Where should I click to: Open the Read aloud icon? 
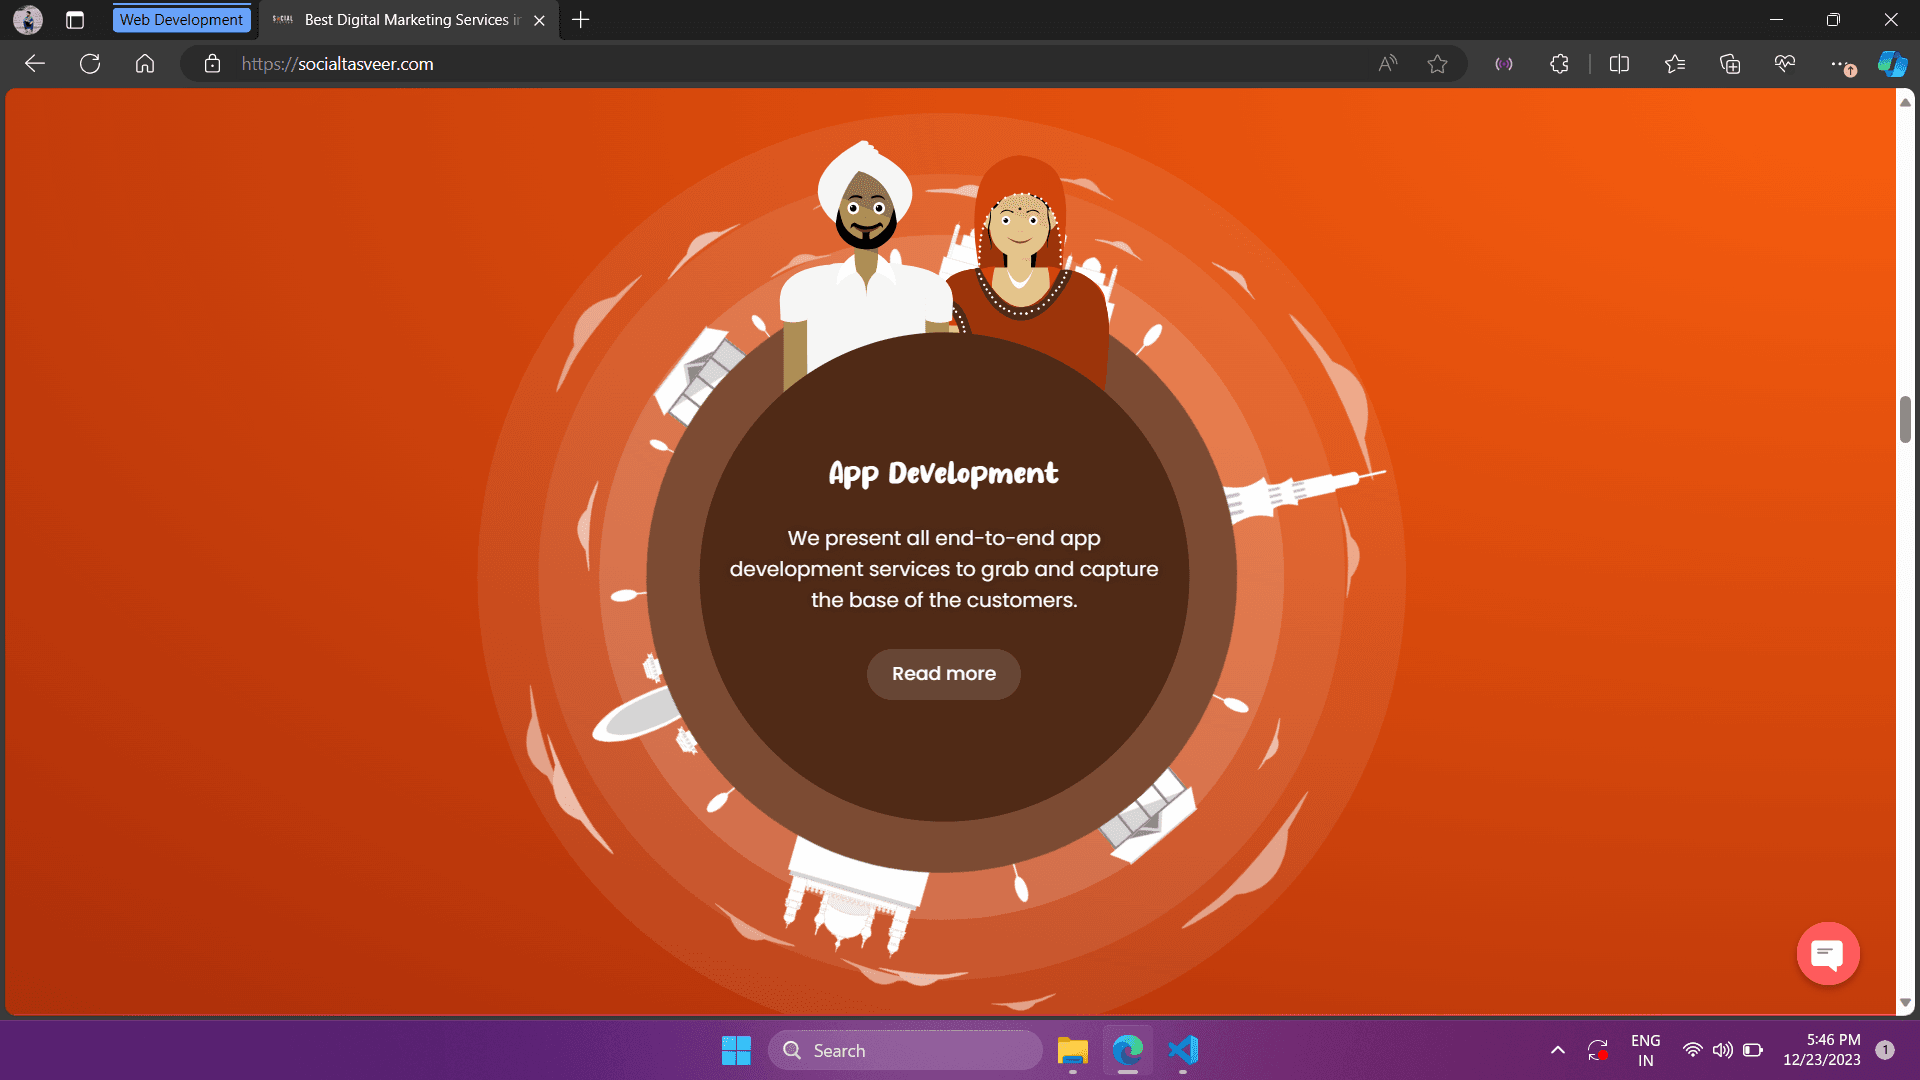pyautogui.click(x=1387, y=64)
